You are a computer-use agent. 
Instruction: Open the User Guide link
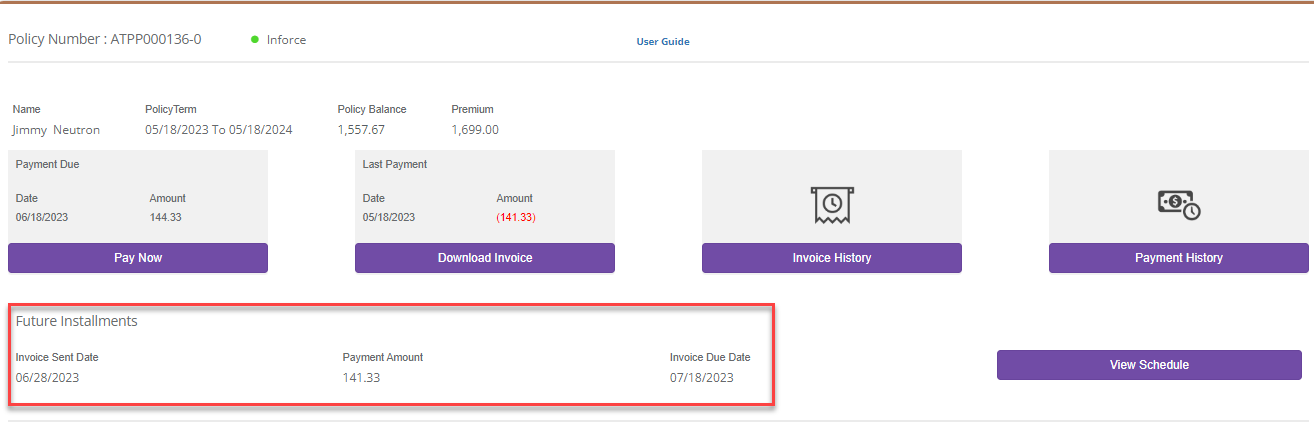pos(663,42)
